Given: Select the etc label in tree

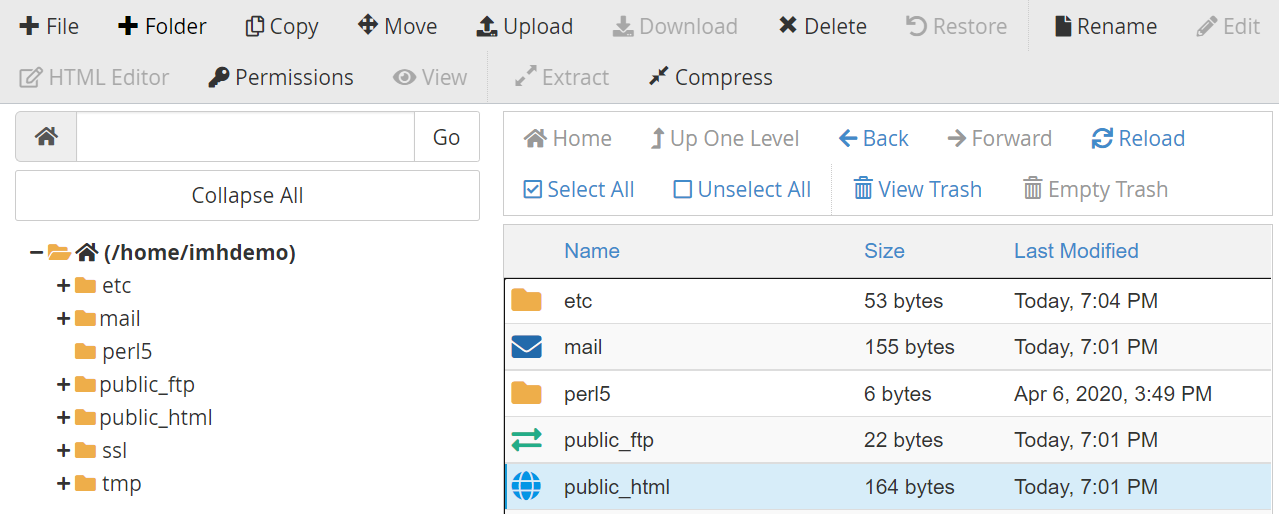Looking at the screenshot, I should [116, 286].
